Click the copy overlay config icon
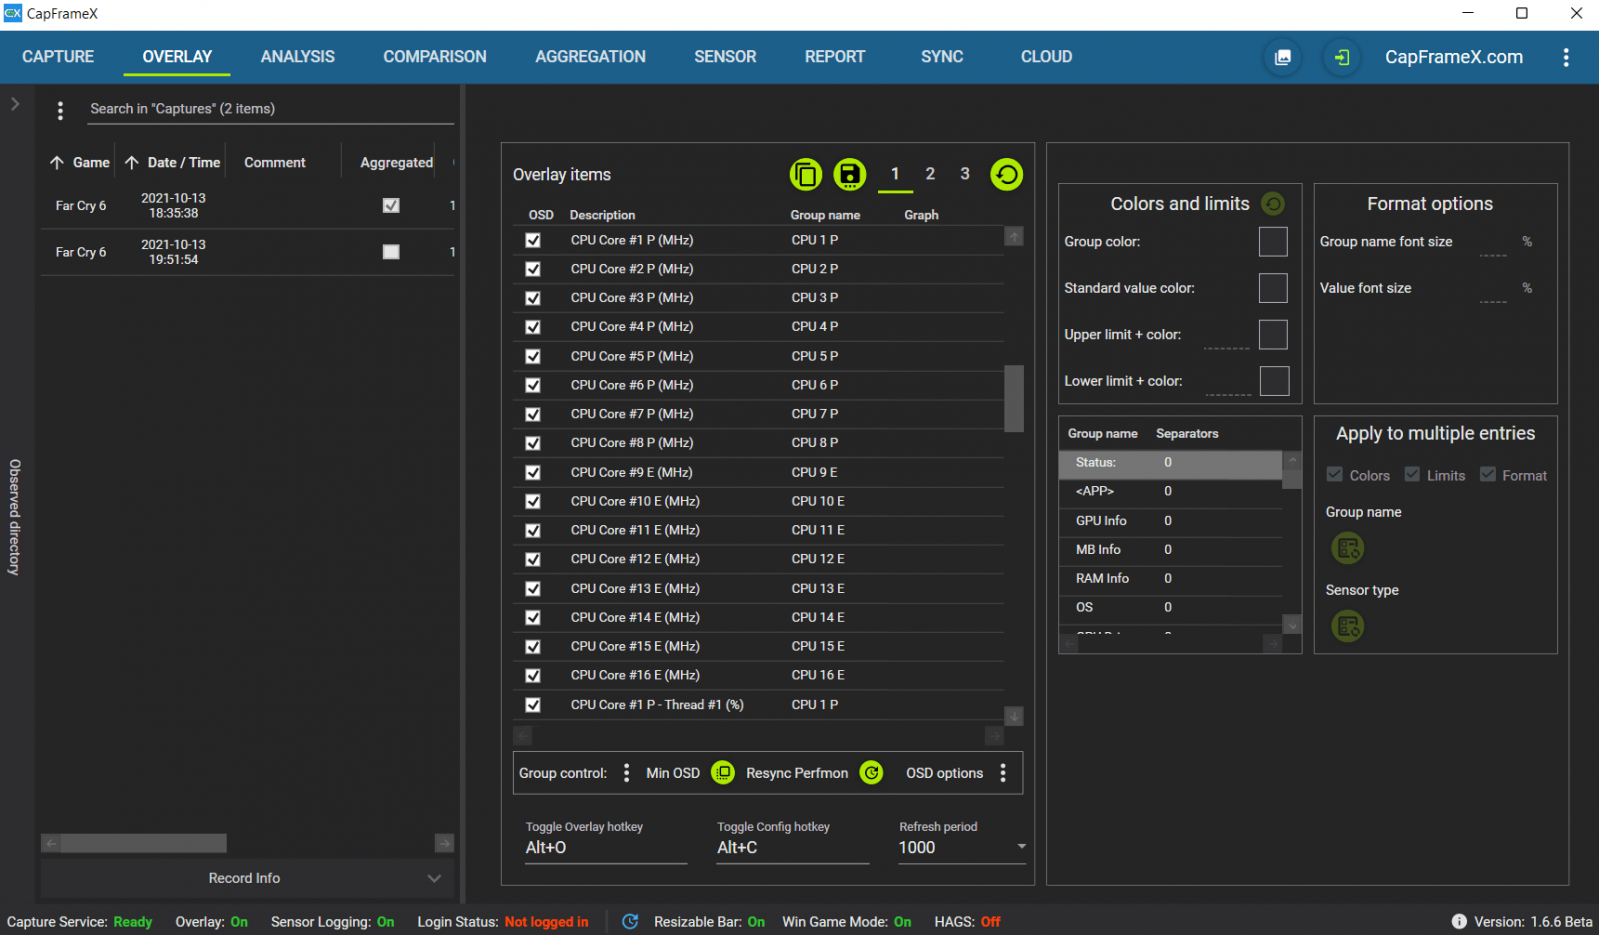The width and height of the screenshot is (1599, 935). (805, 175)
